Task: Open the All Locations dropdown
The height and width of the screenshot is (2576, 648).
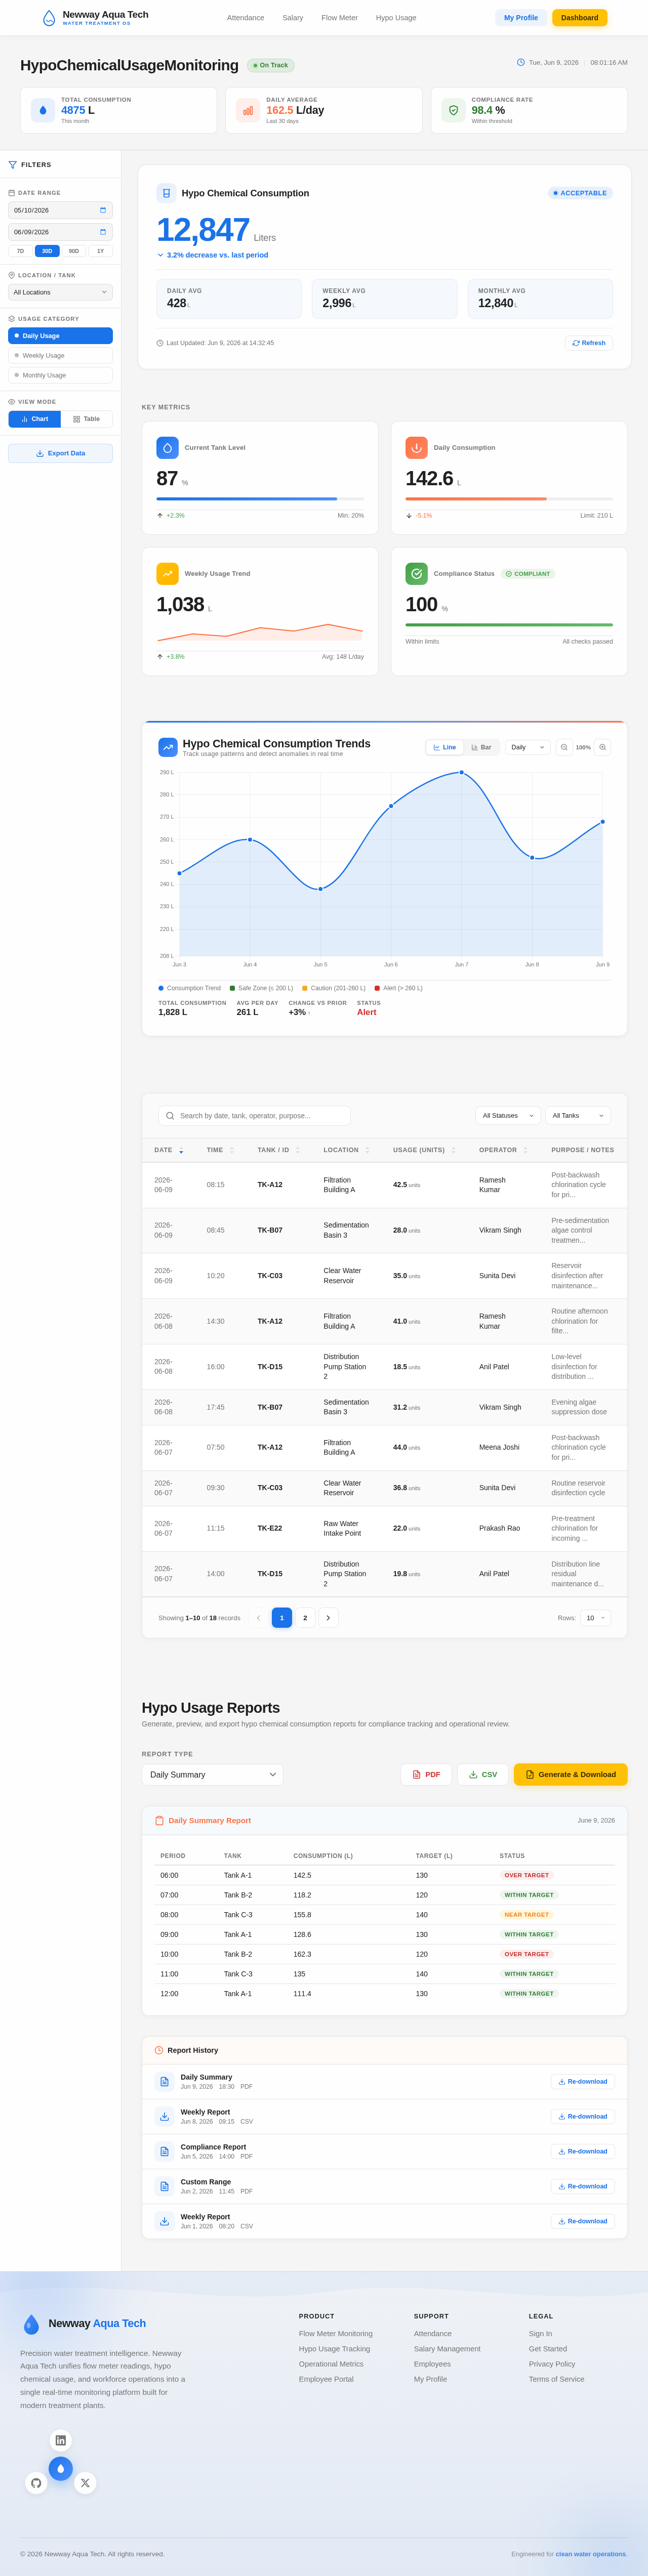Action: pyautogui.click(x=60, y=292)
